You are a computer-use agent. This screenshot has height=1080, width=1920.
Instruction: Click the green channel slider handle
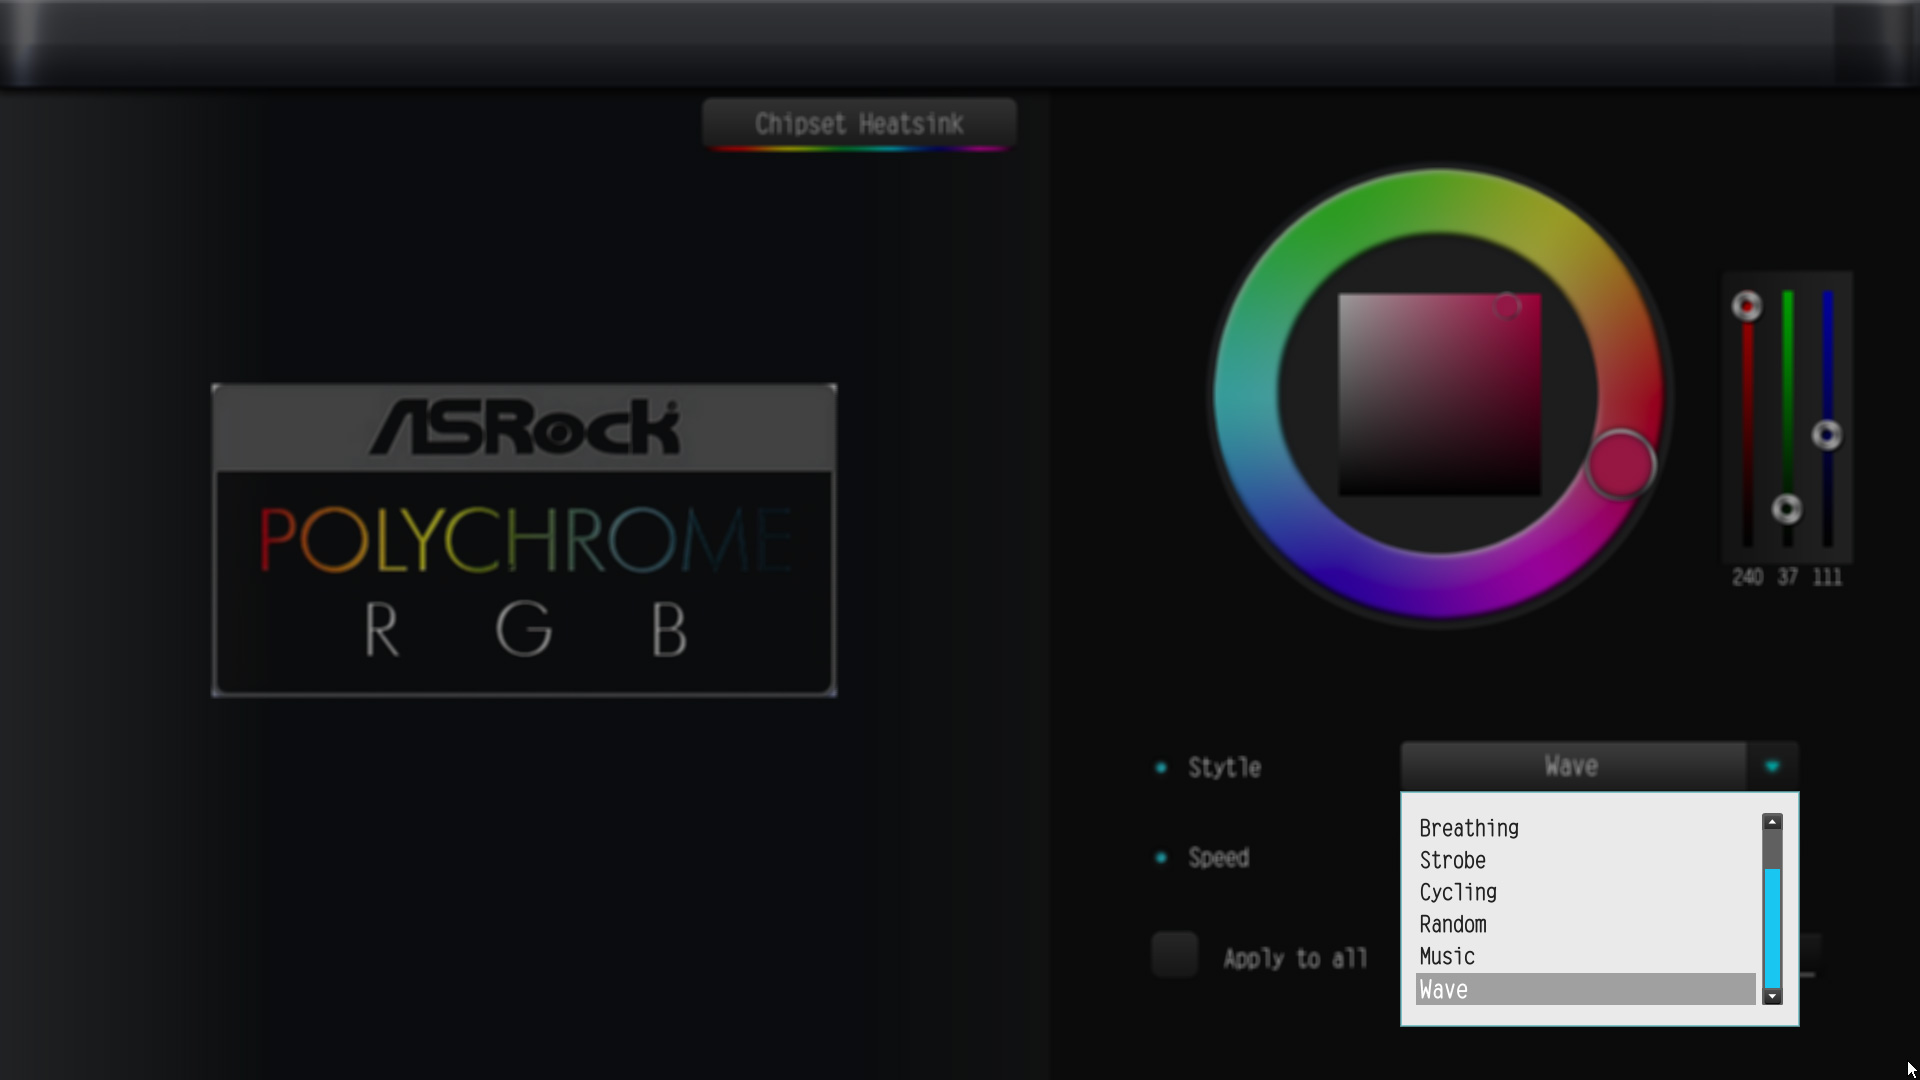tap(1787, 509)
